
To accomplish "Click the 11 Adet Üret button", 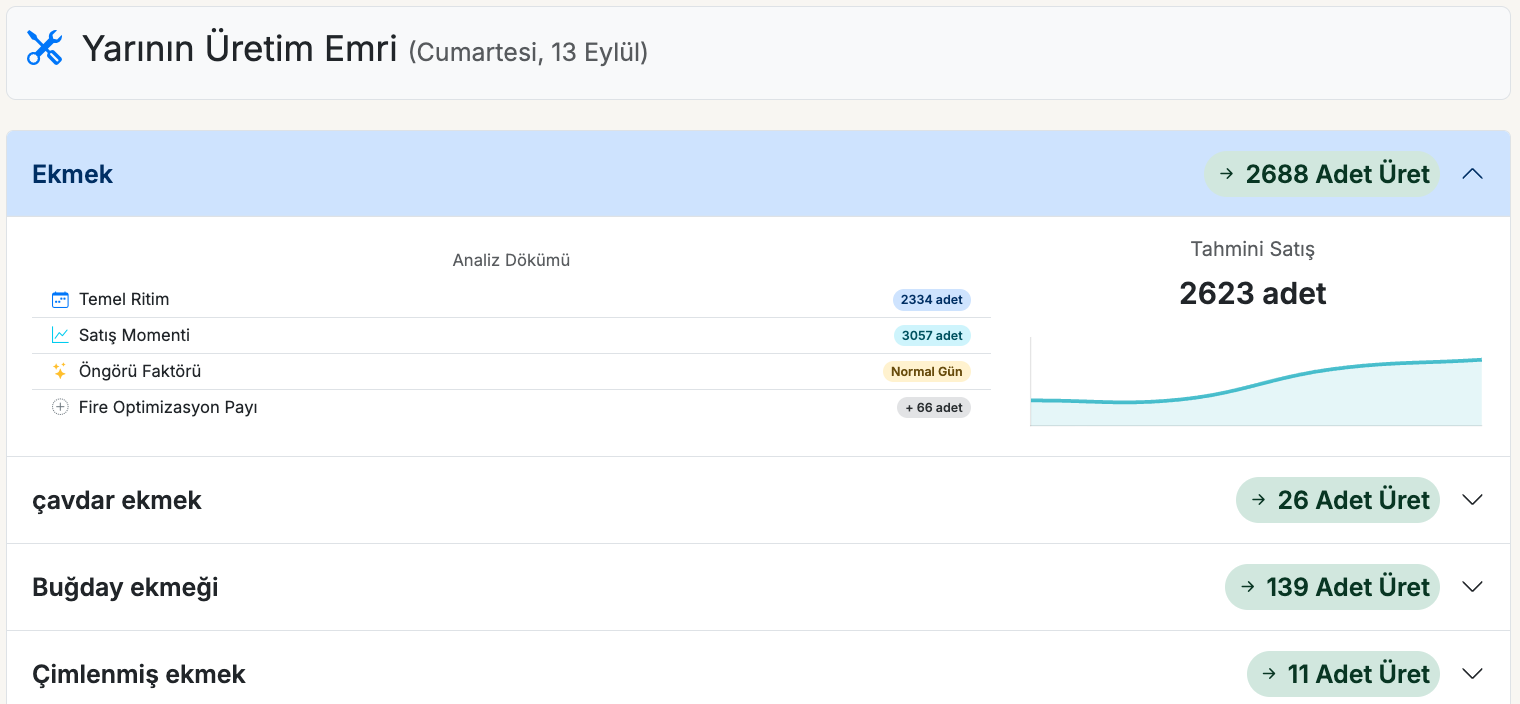I will click(1343, 674).
